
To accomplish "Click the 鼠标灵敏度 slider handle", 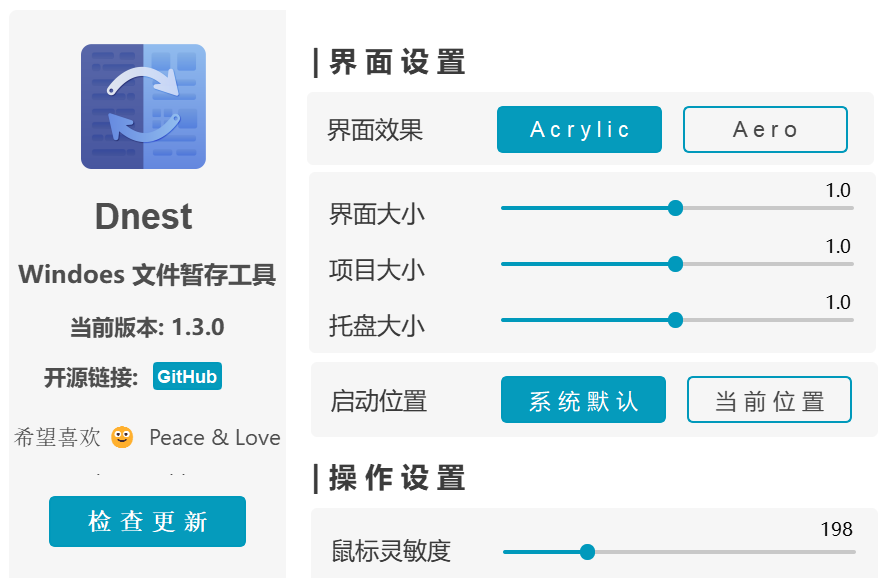I will point(588,552).
